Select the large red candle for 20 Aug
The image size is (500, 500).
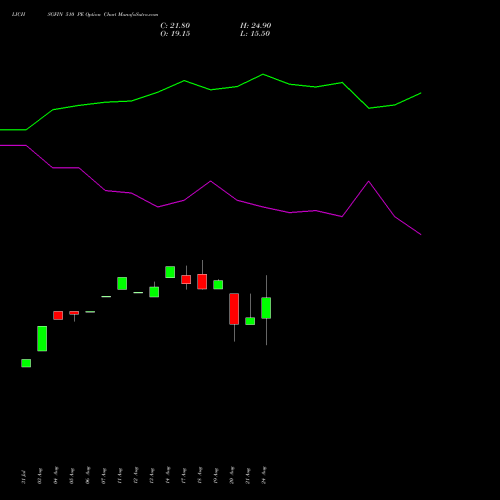click(234, 309)
